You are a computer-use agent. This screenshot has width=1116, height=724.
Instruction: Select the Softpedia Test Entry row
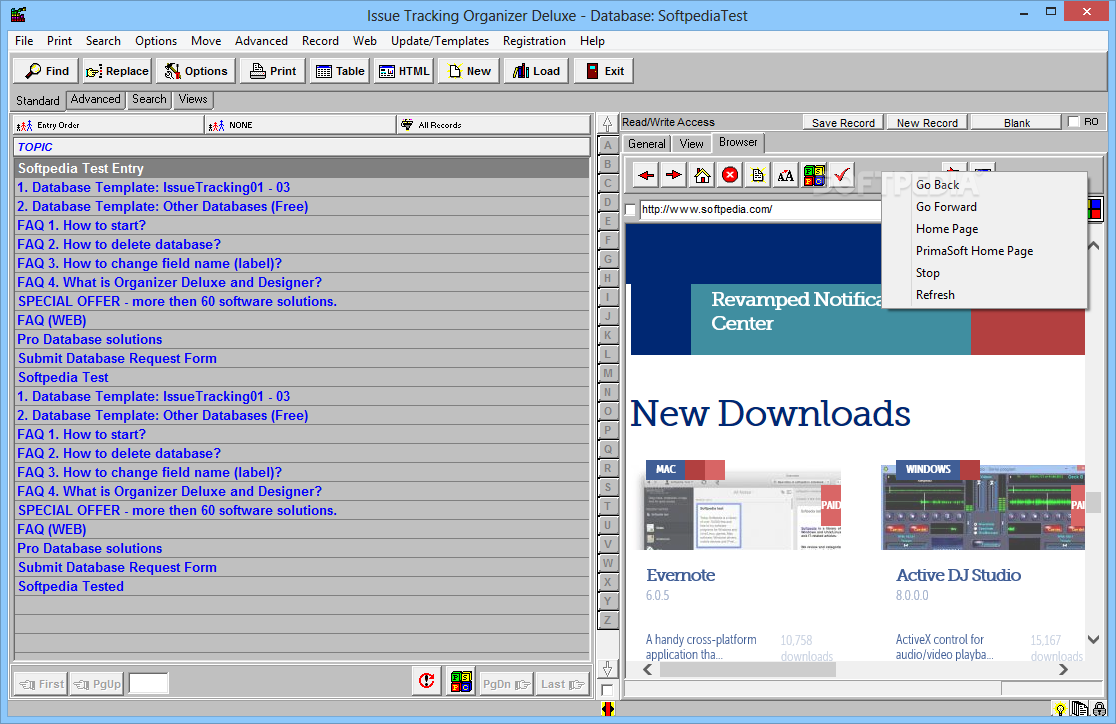pyautogui.click(x=302, y=169)
